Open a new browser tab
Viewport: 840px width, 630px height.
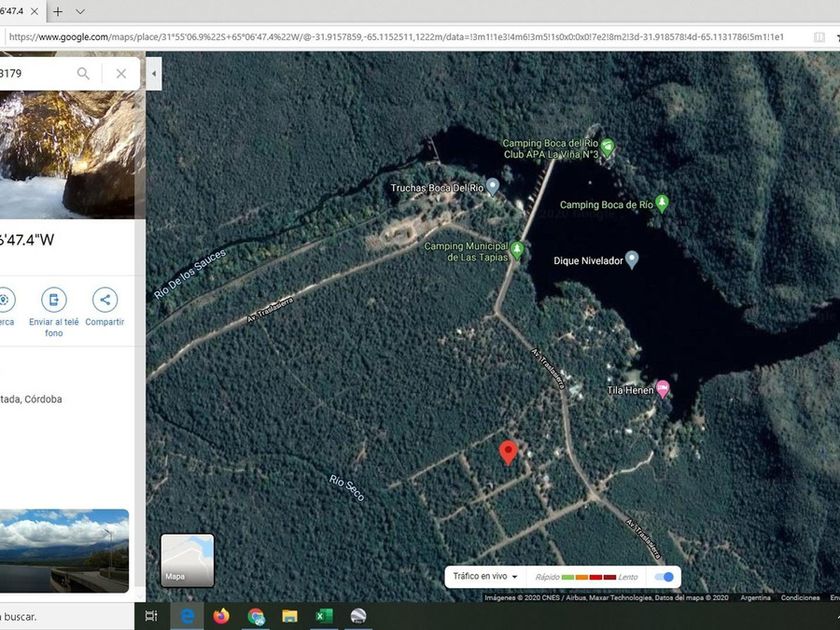click(x=58, y=11)
